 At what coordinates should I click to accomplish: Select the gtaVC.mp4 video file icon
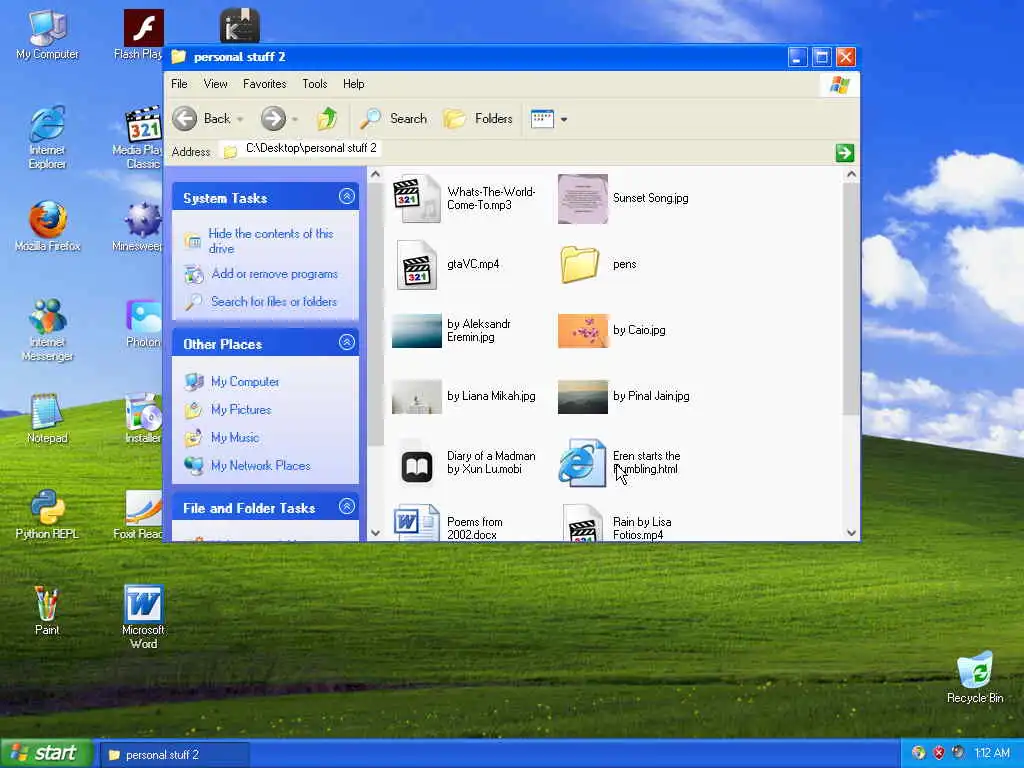417,264
